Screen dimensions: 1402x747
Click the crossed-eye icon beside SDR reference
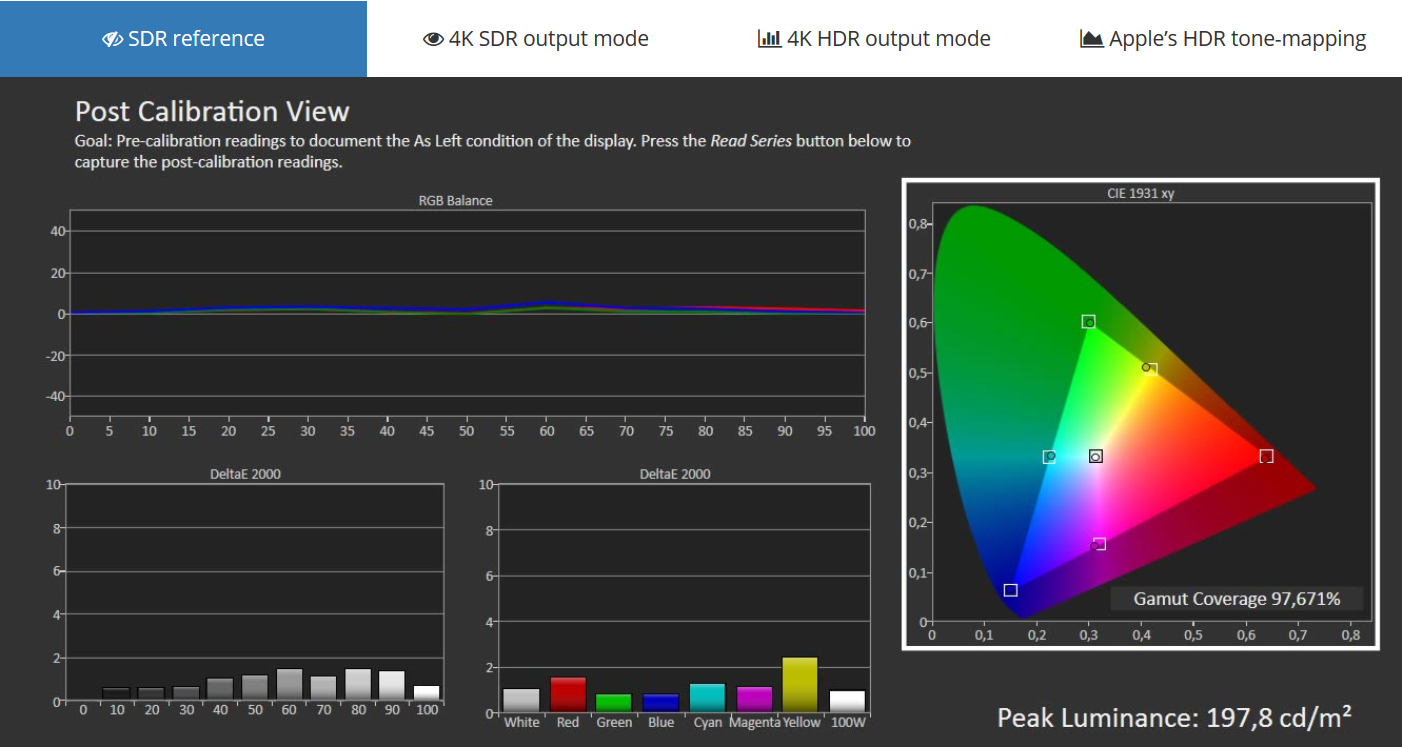coord(112,39)
